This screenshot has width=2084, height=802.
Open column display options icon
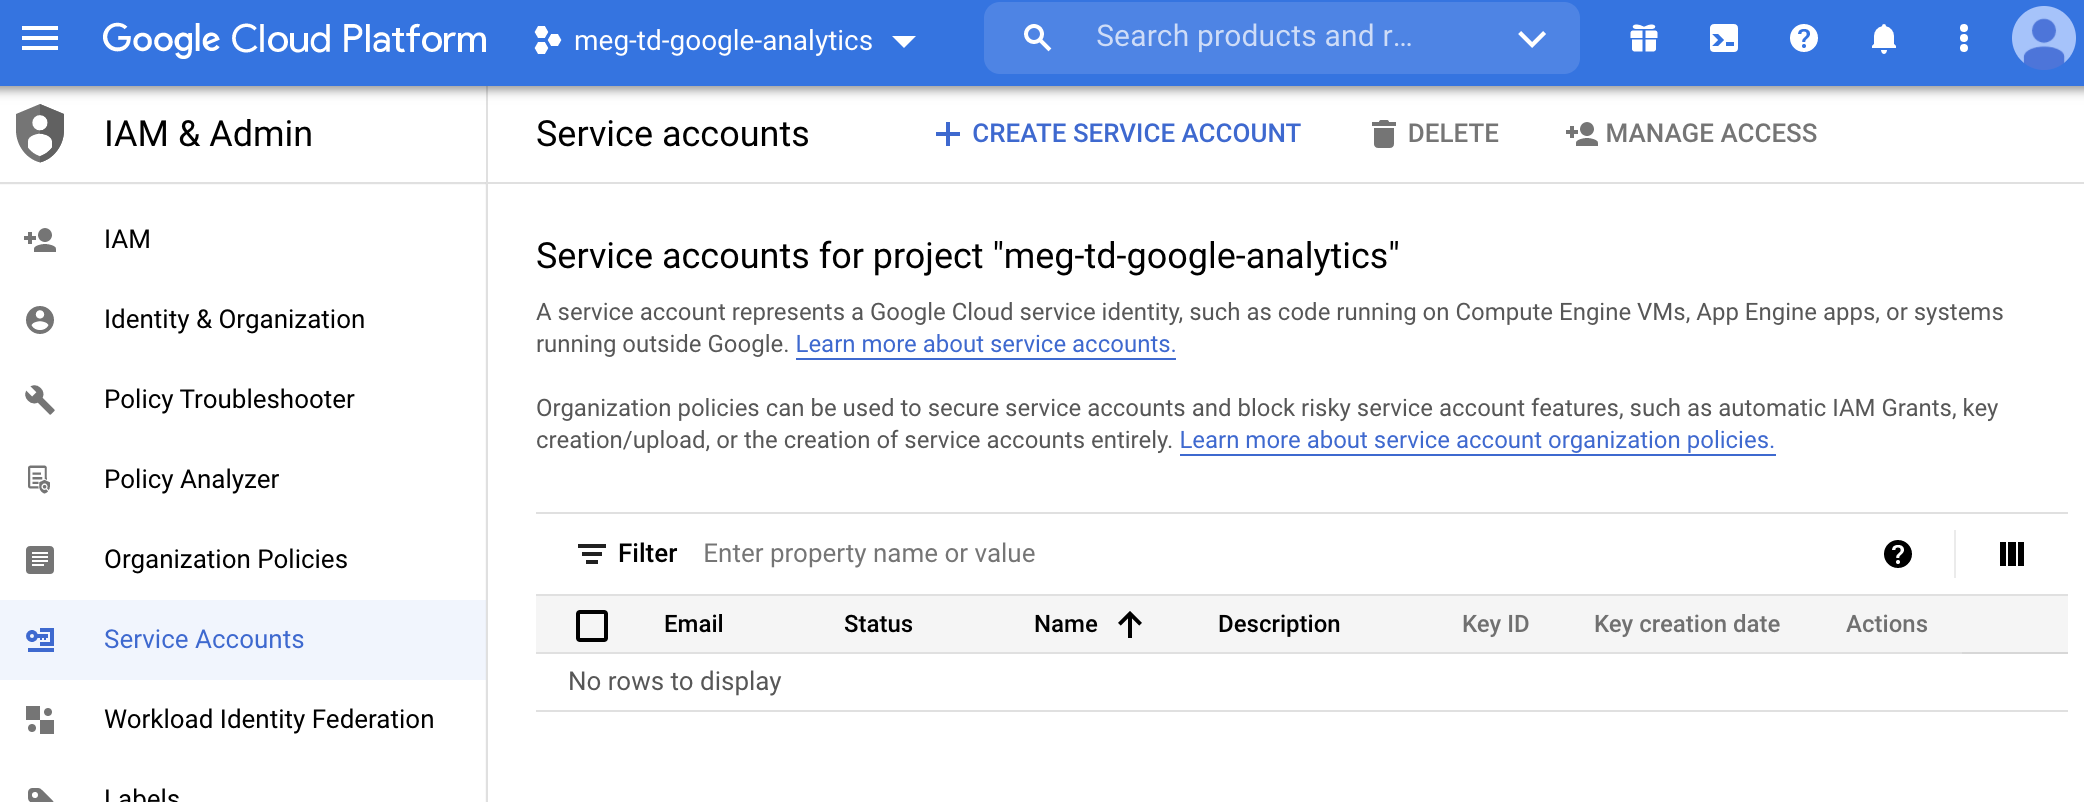coord(2011,554)
